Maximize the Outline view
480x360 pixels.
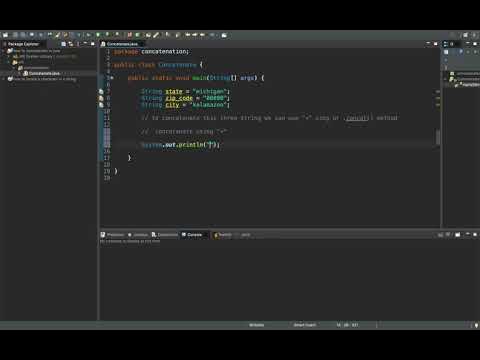(x=475, y=44)
